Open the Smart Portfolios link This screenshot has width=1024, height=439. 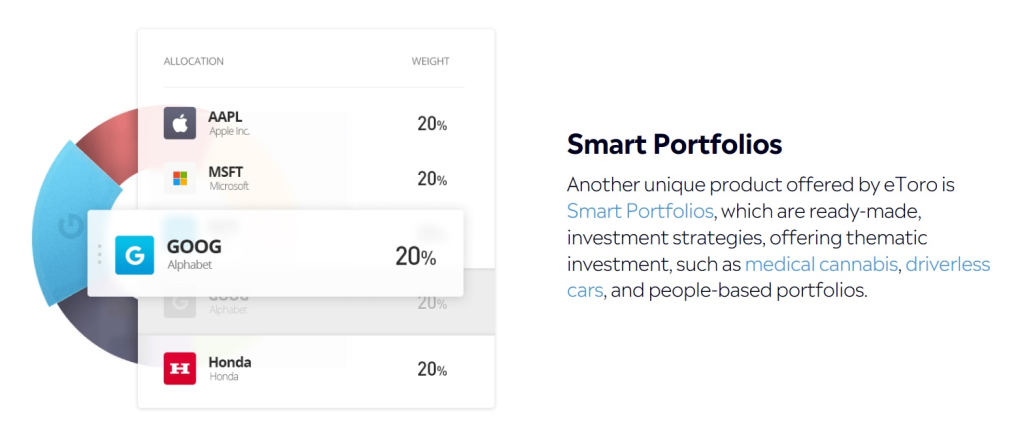[640, 211]
